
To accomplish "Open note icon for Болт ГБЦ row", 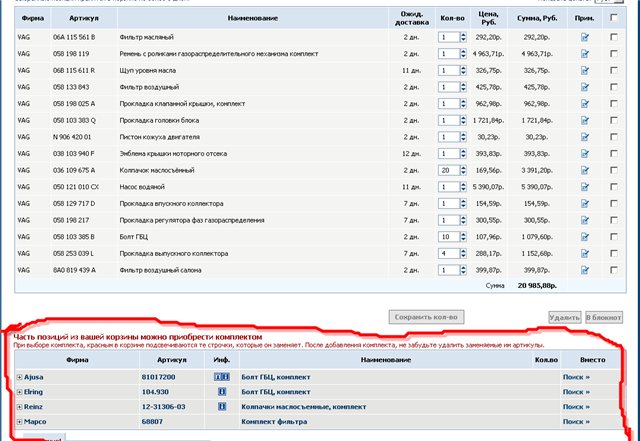I will tap(585, 237).
